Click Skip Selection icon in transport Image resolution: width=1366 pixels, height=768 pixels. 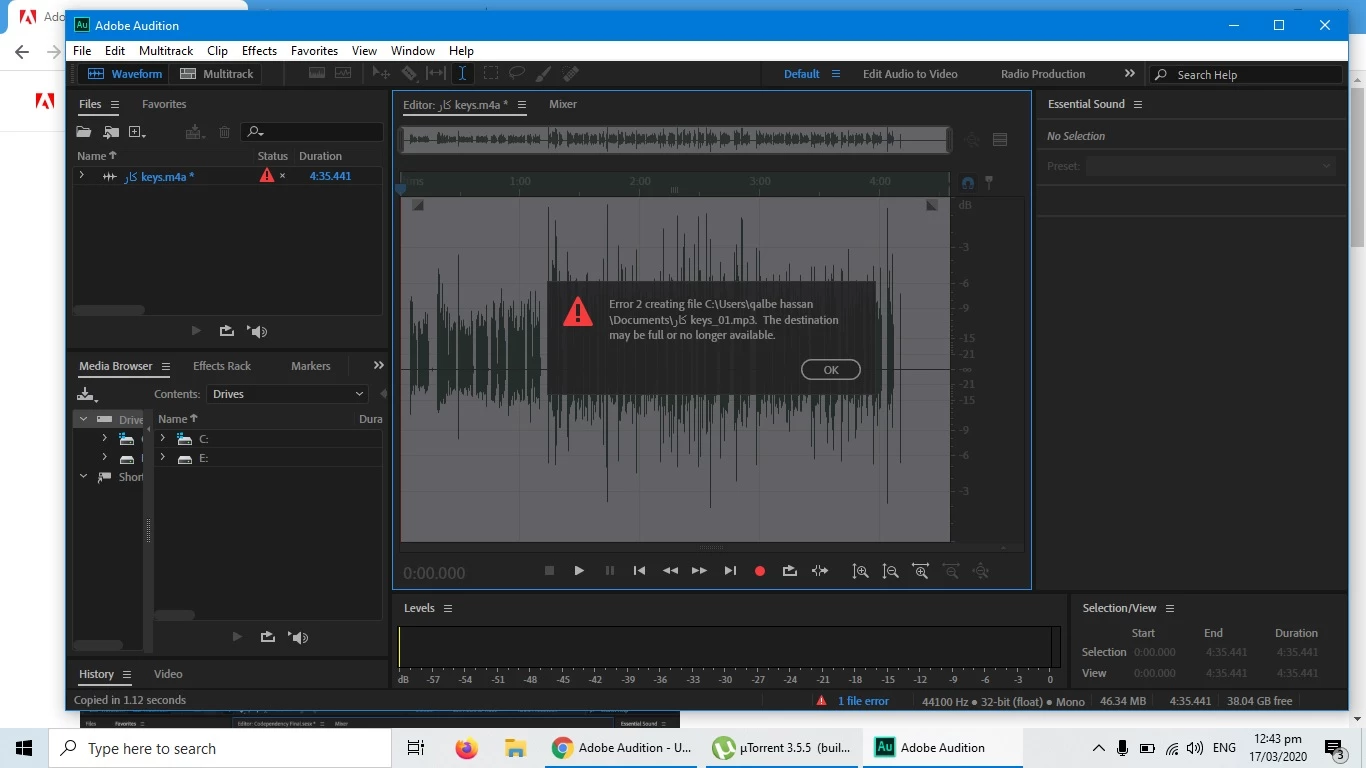(x=820, y=571)
